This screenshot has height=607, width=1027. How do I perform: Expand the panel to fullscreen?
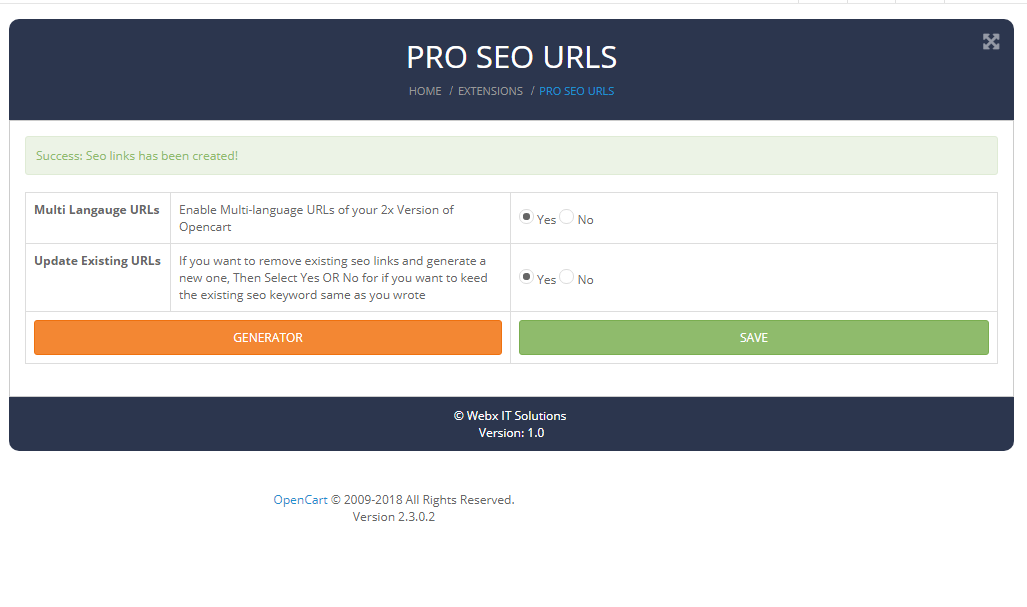tap(991, 42)
